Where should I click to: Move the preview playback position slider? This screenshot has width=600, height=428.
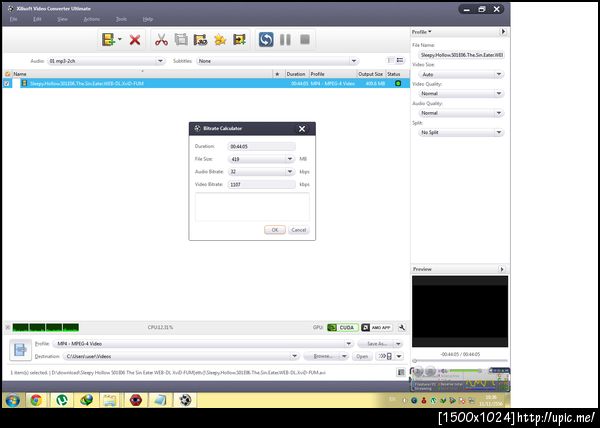(415, 361)
